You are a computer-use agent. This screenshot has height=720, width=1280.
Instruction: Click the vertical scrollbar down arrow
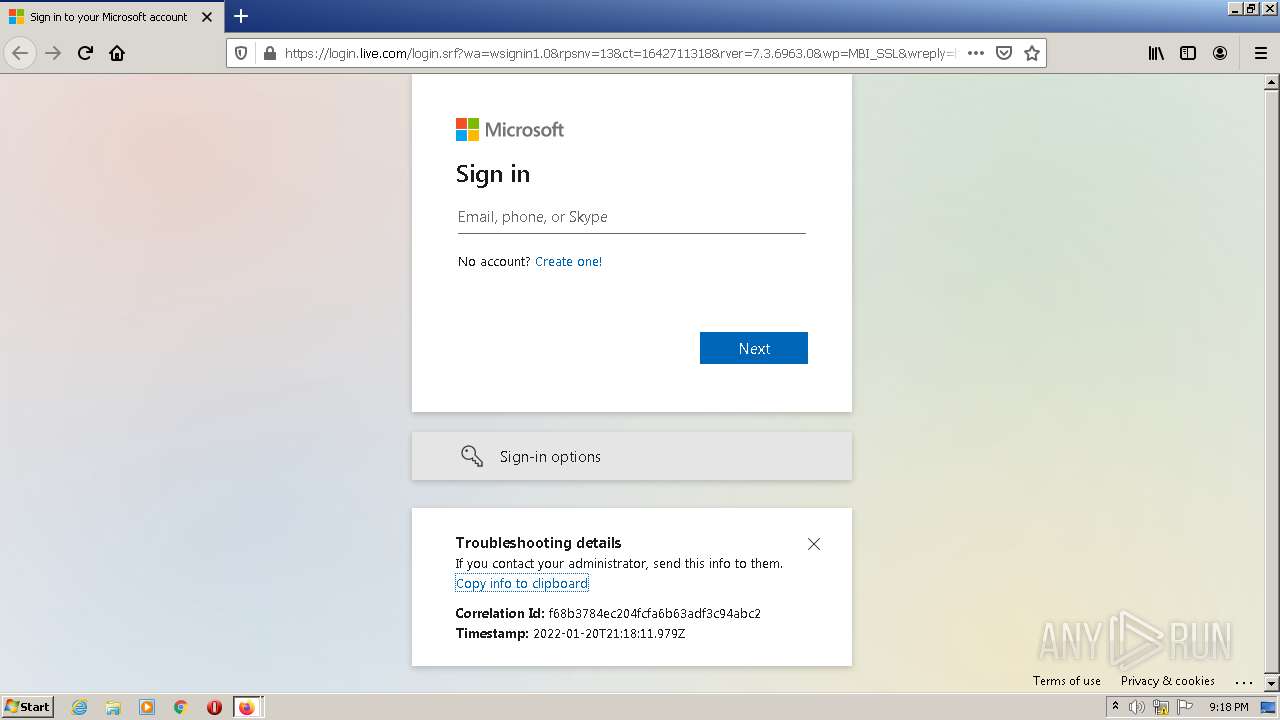coord(1272,684)
